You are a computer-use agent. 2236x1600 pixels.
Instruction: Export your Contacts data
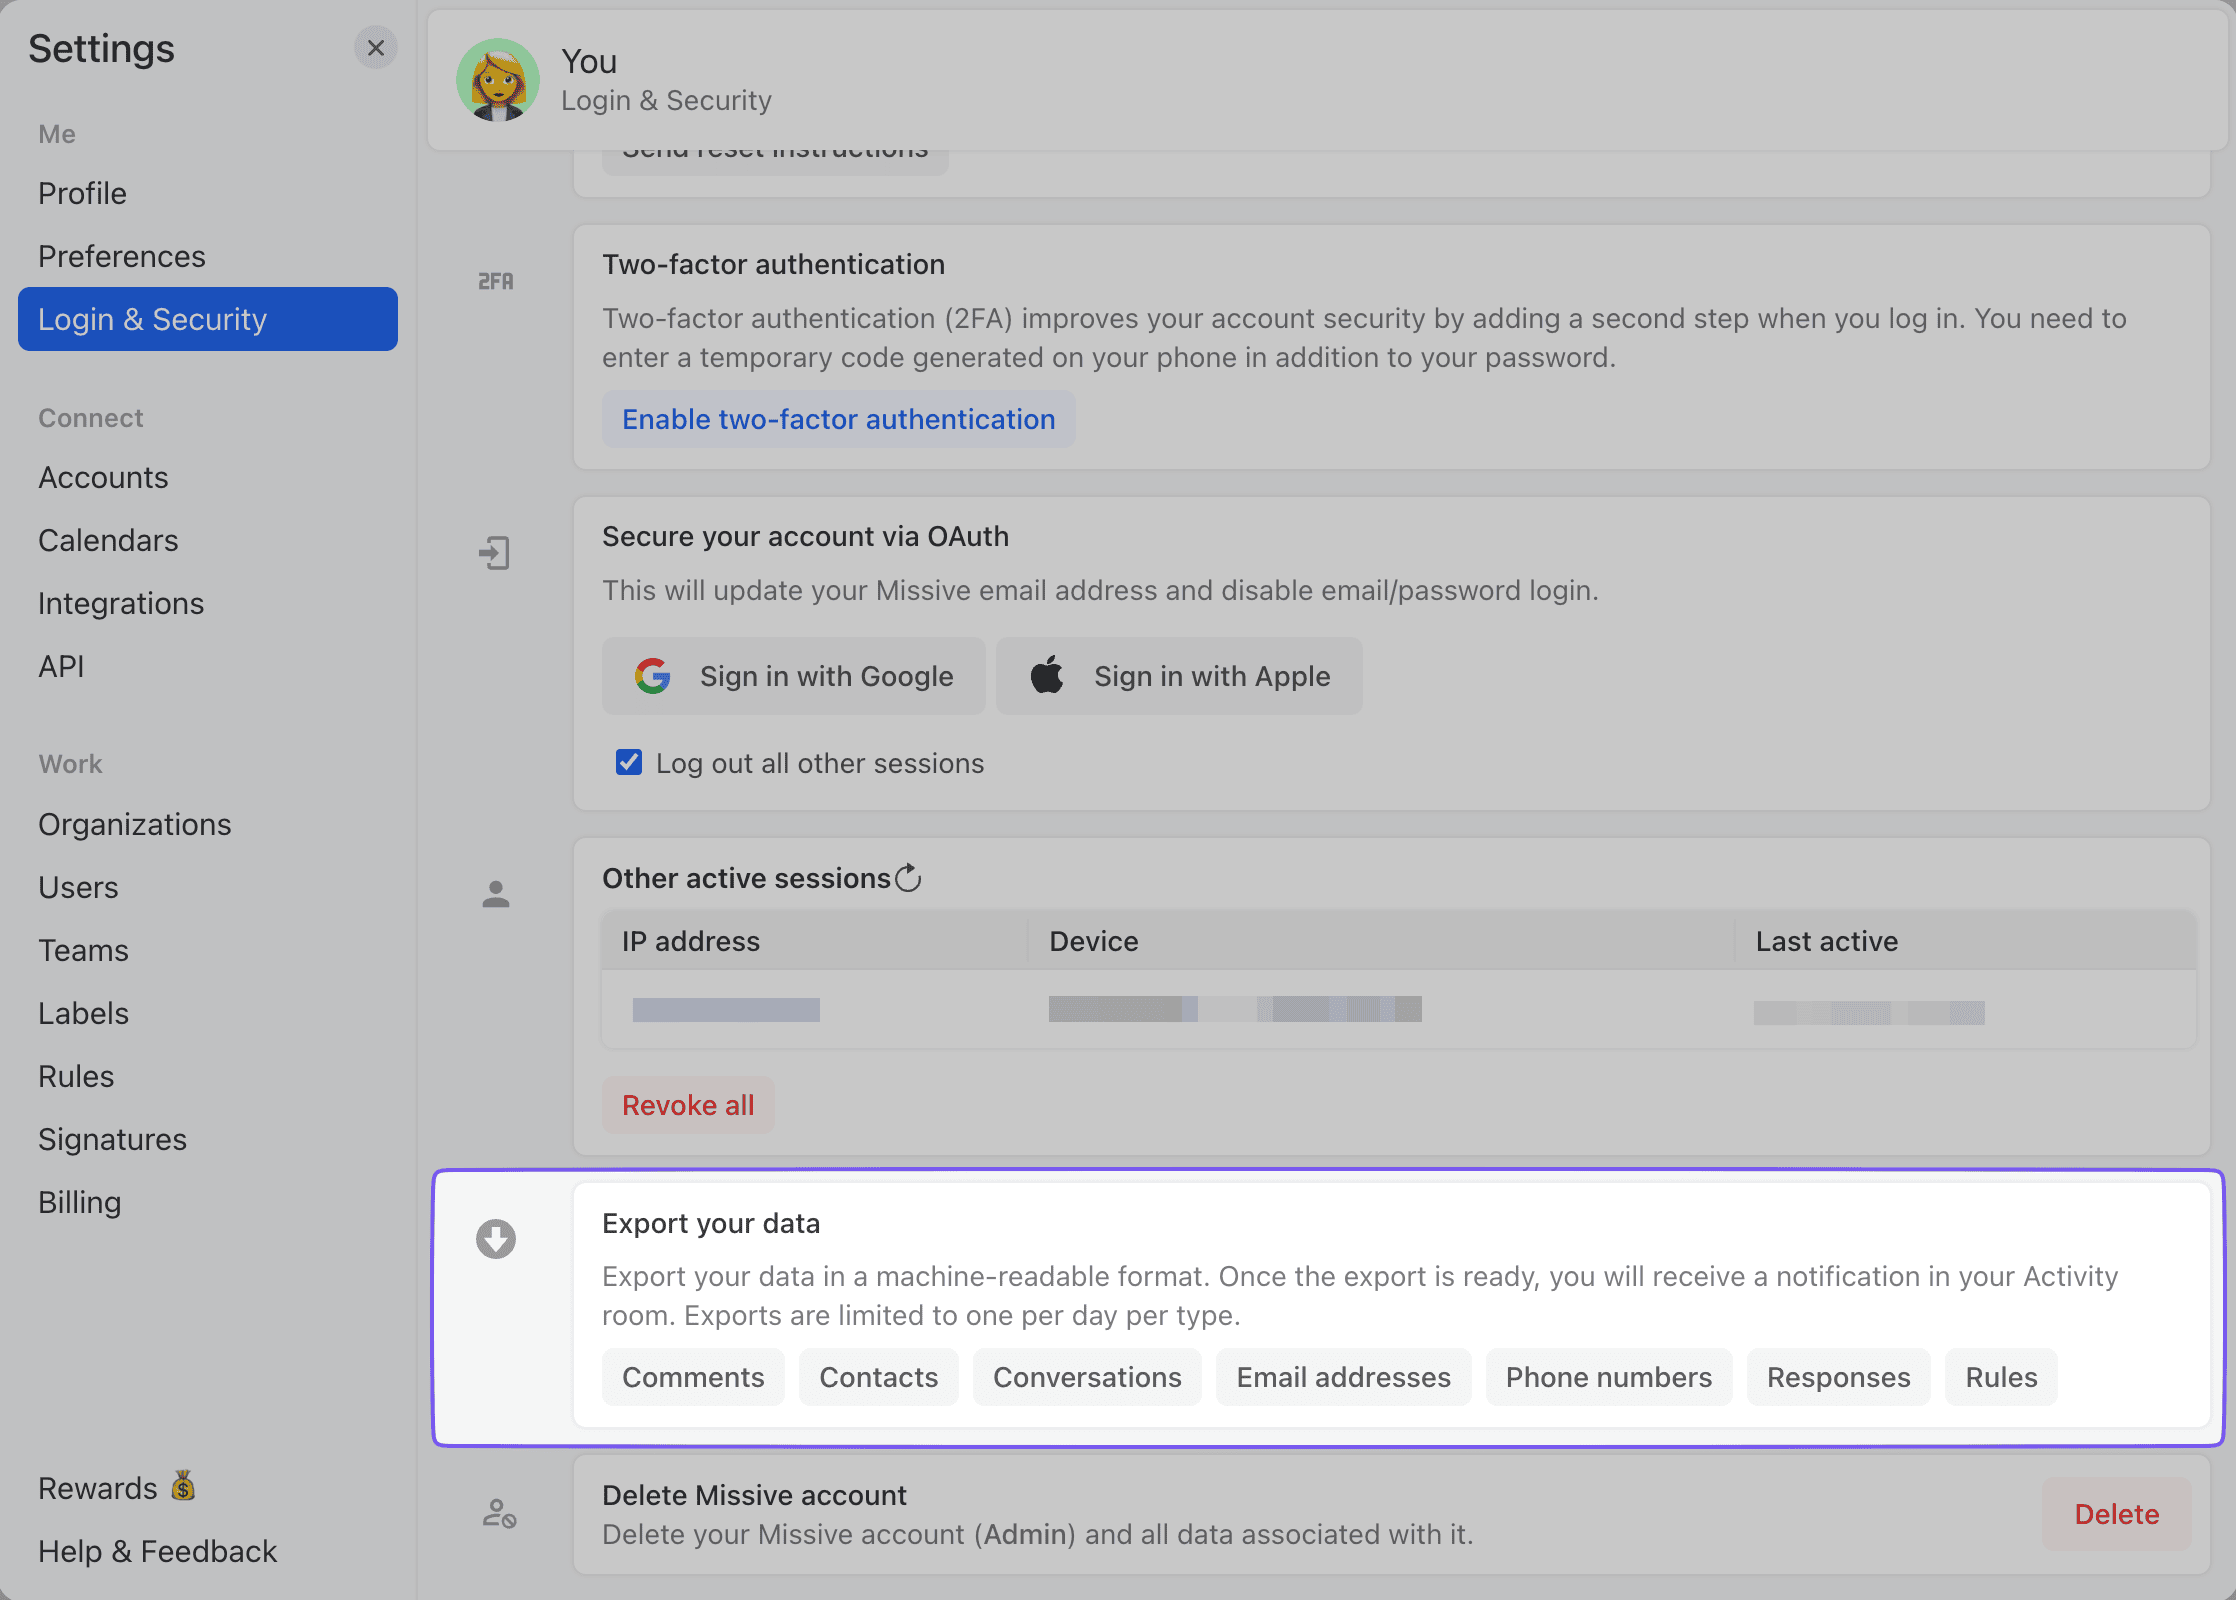(878, 1377)
